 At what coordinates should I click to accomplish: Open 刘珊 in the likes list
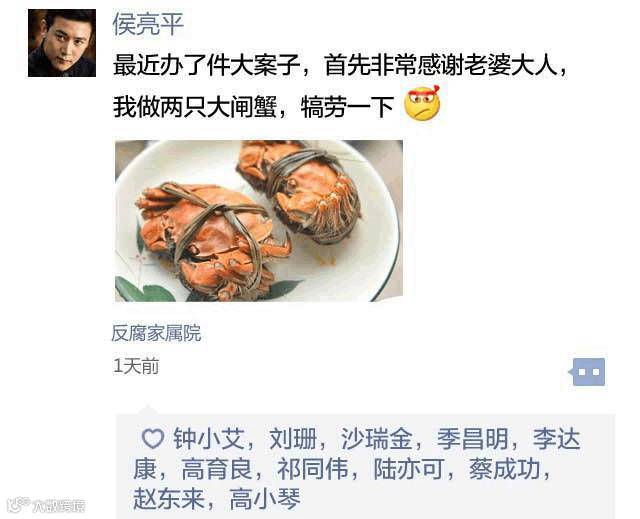(x=293, y=439)
